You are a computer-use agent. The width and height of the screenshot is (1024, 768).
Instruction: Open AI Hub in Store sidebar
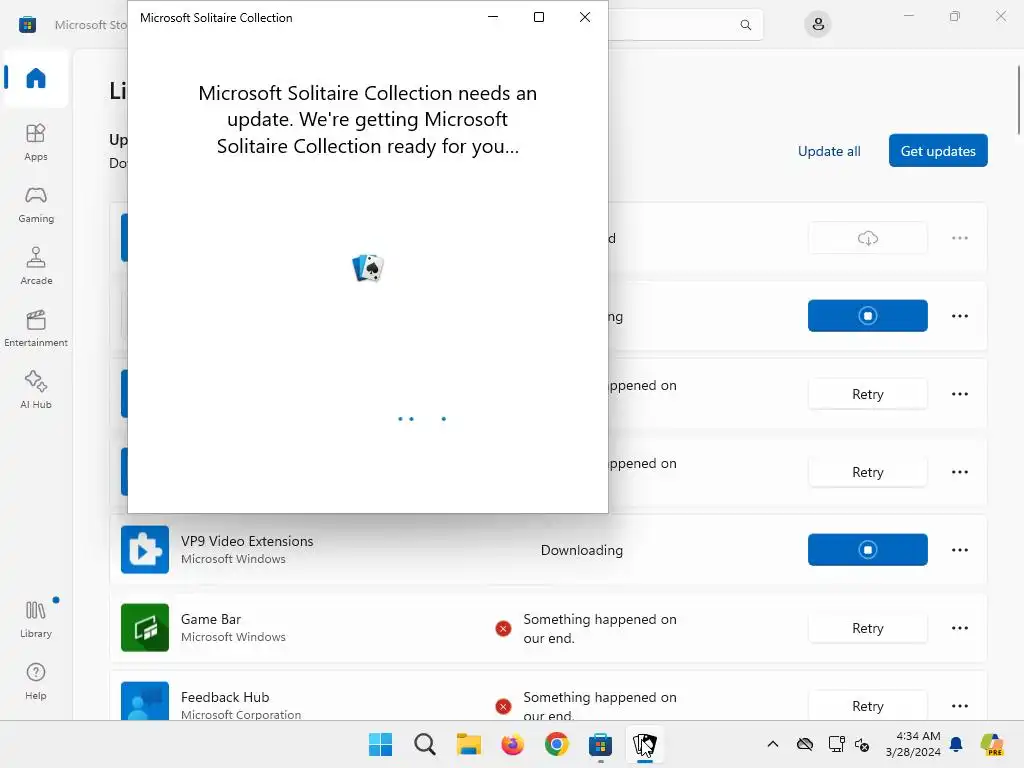point(36,390)
